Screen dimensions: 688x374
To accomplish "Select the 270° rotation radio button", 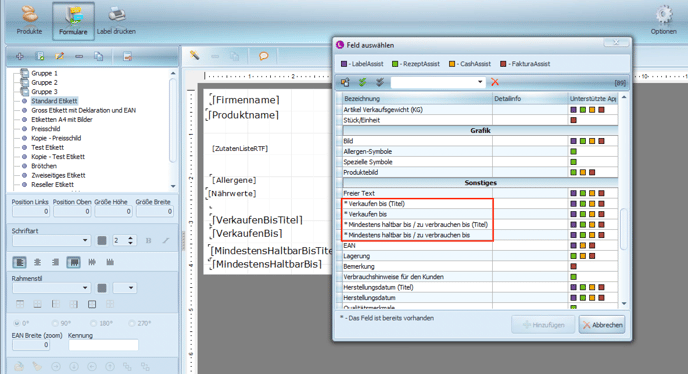I will coord(132,323).
